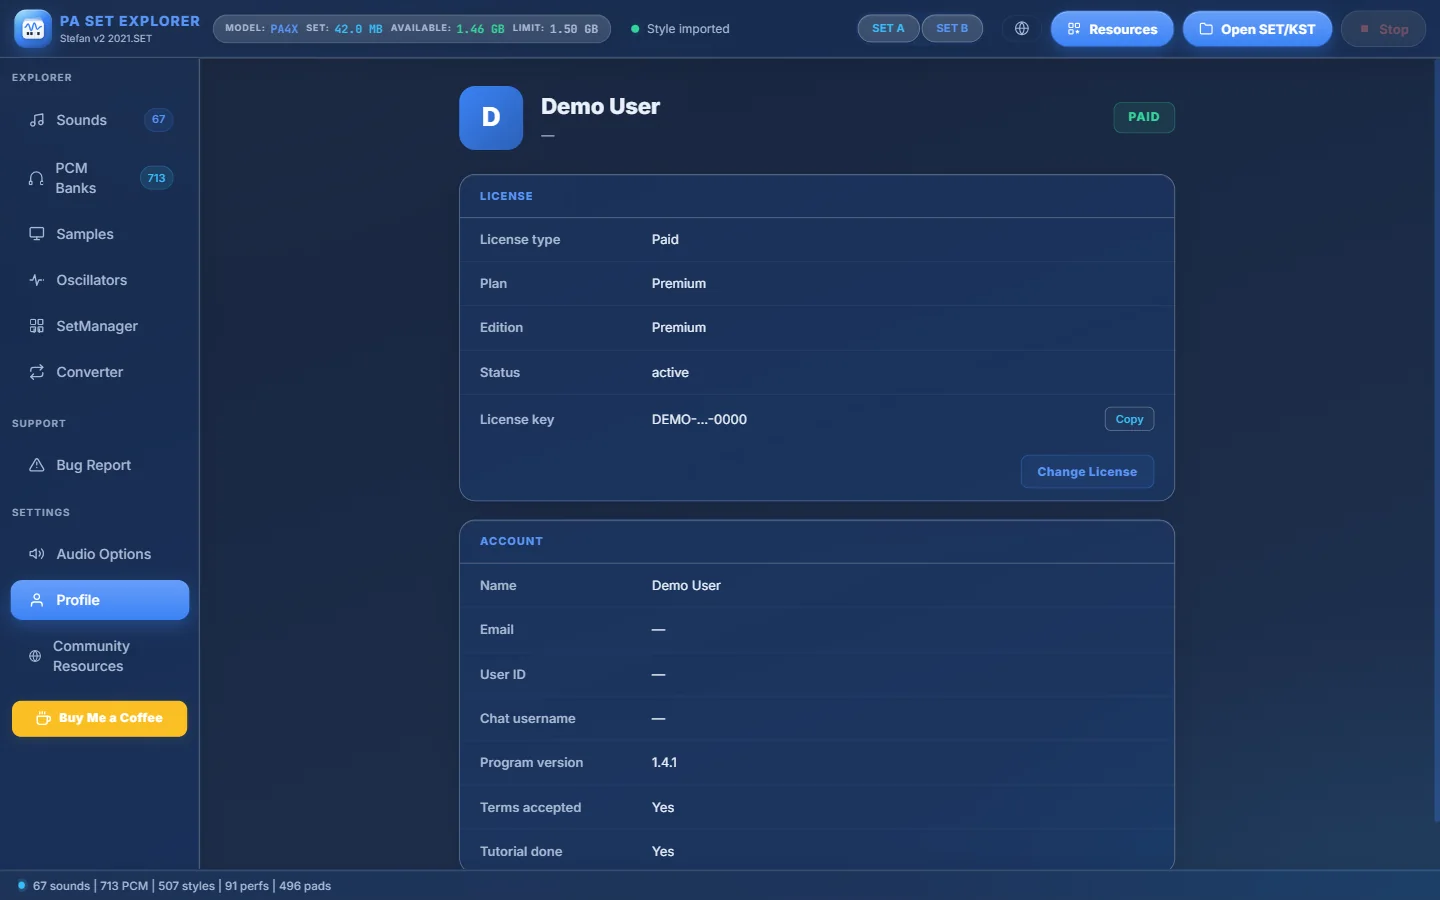
Task: Click Buy Me a Coffee button
Action: [100, 718]
